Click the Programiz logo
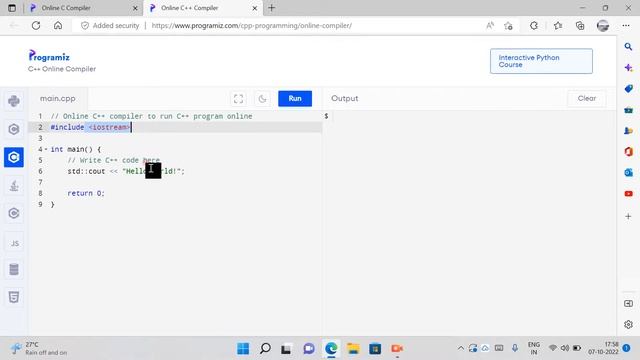 49,56
